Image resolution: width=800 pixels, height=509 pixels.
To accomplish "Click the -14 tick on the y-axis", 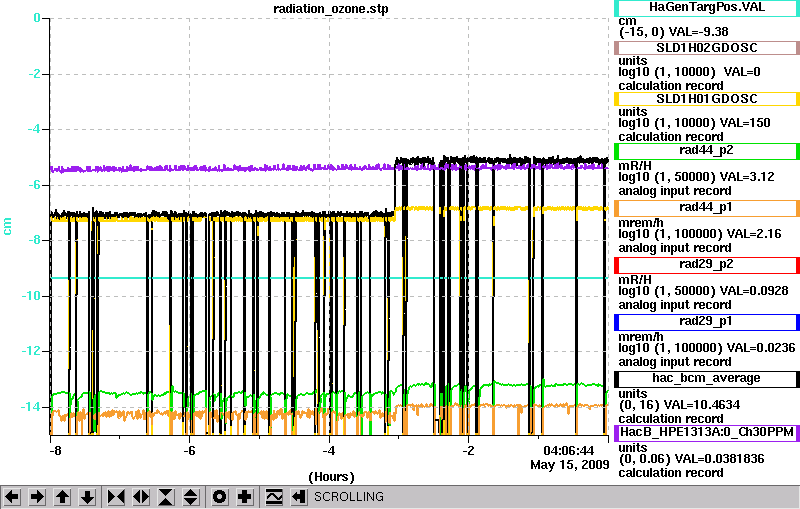I will tap(31, 406).
